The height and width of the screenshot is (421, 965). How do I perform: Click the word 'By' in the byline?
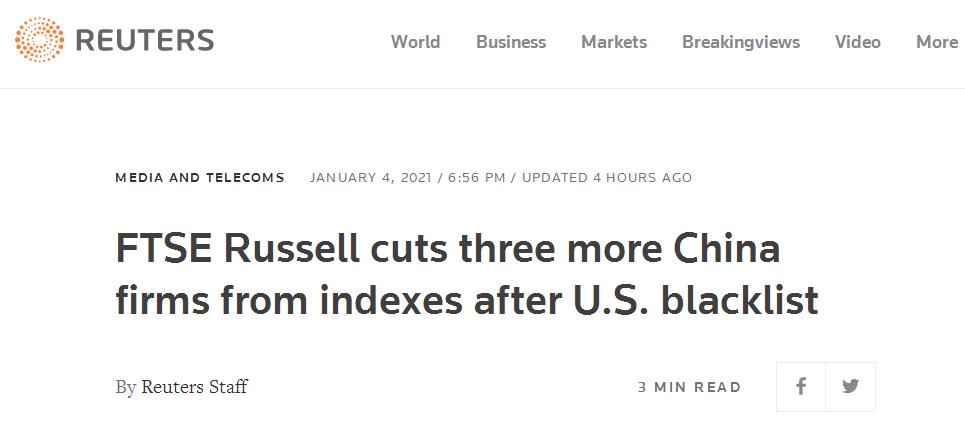click(126, 388)
